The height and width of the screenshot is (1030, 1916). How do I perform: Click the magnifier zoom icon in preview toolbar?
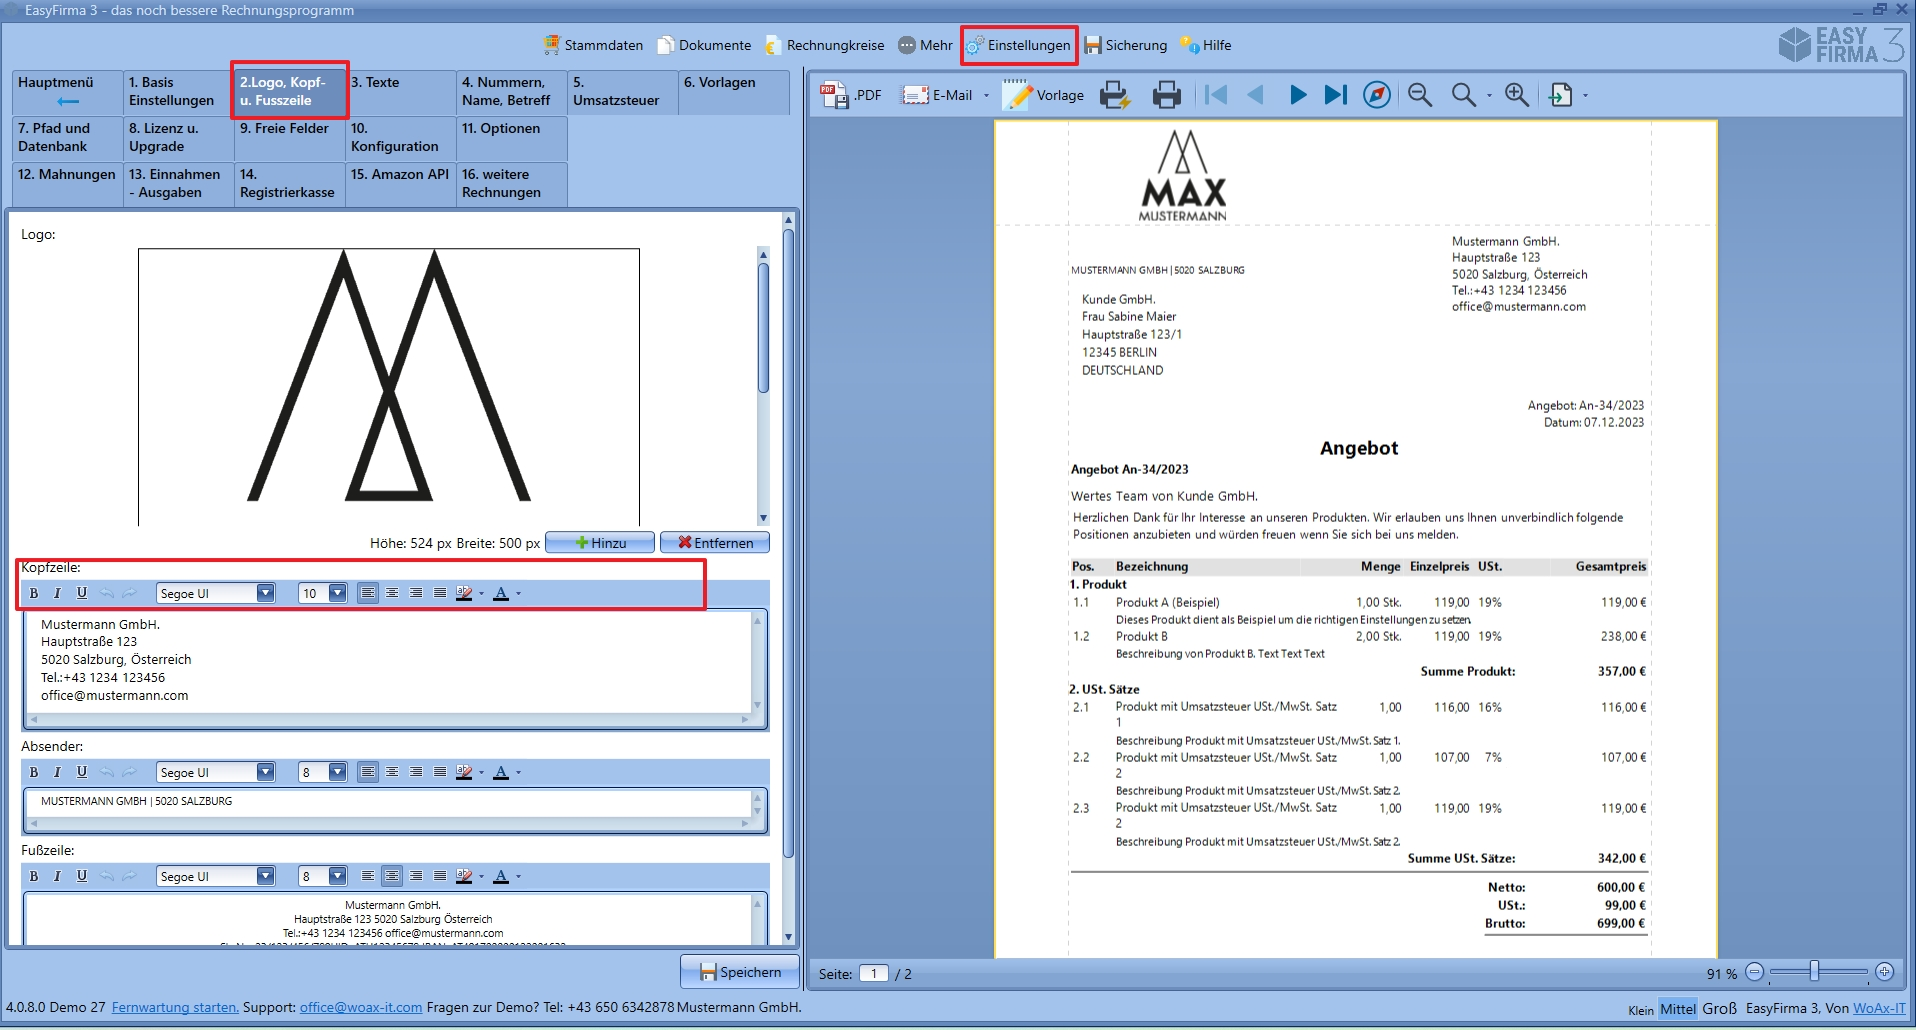click(x=1463, y=95)
